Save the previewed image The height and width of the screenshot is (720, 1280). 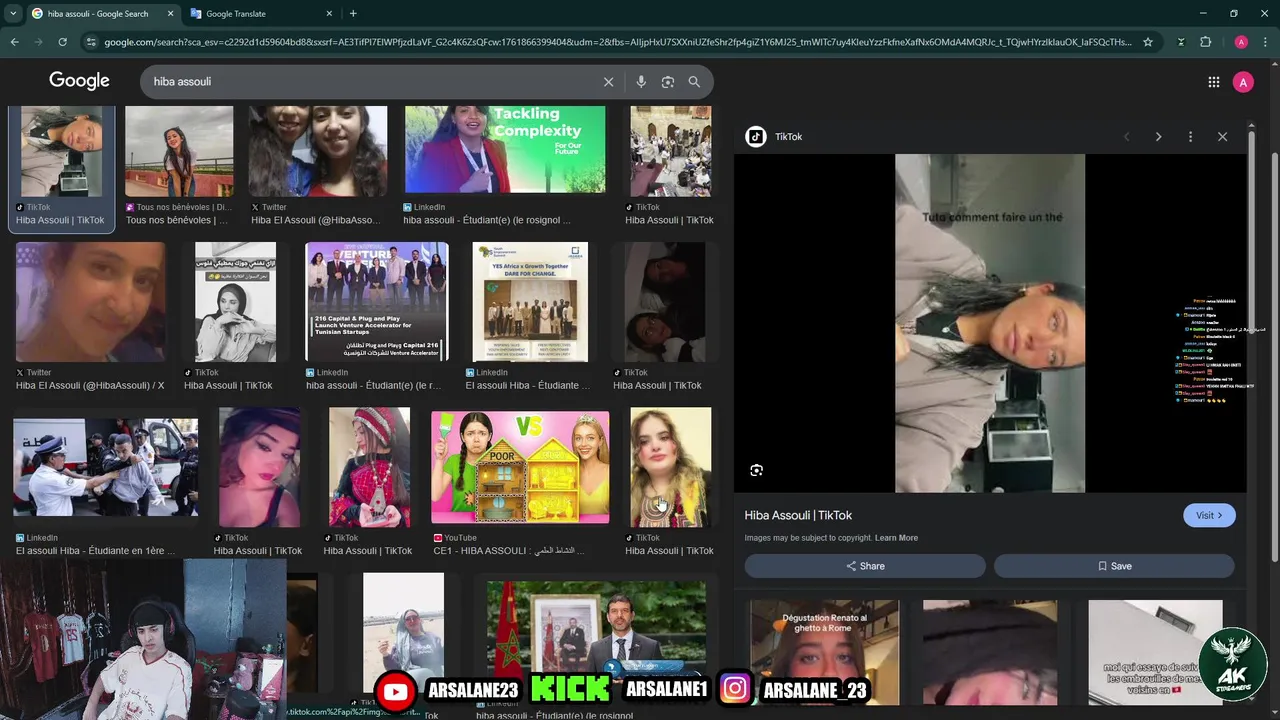point(1114,566)
